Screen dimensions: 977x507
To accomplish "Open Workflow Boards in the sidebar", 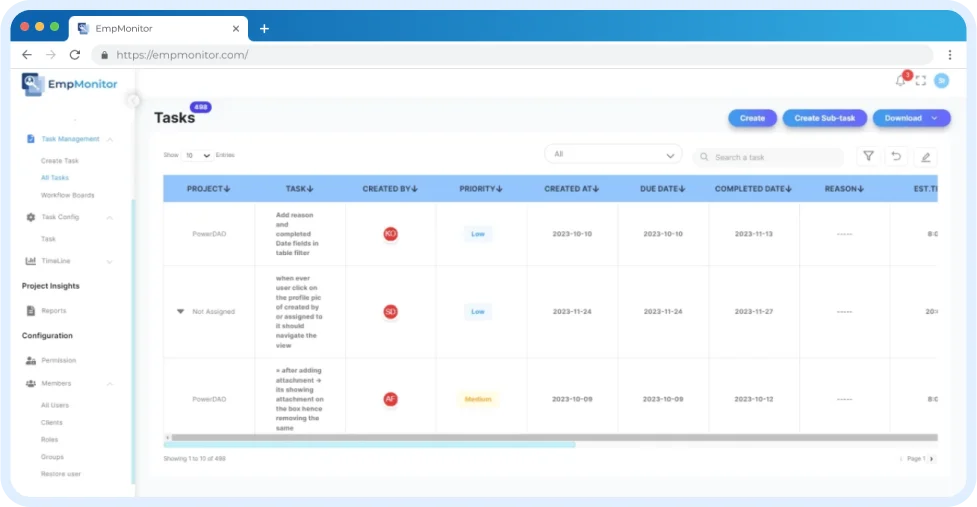I will click(x=67, y=195).
